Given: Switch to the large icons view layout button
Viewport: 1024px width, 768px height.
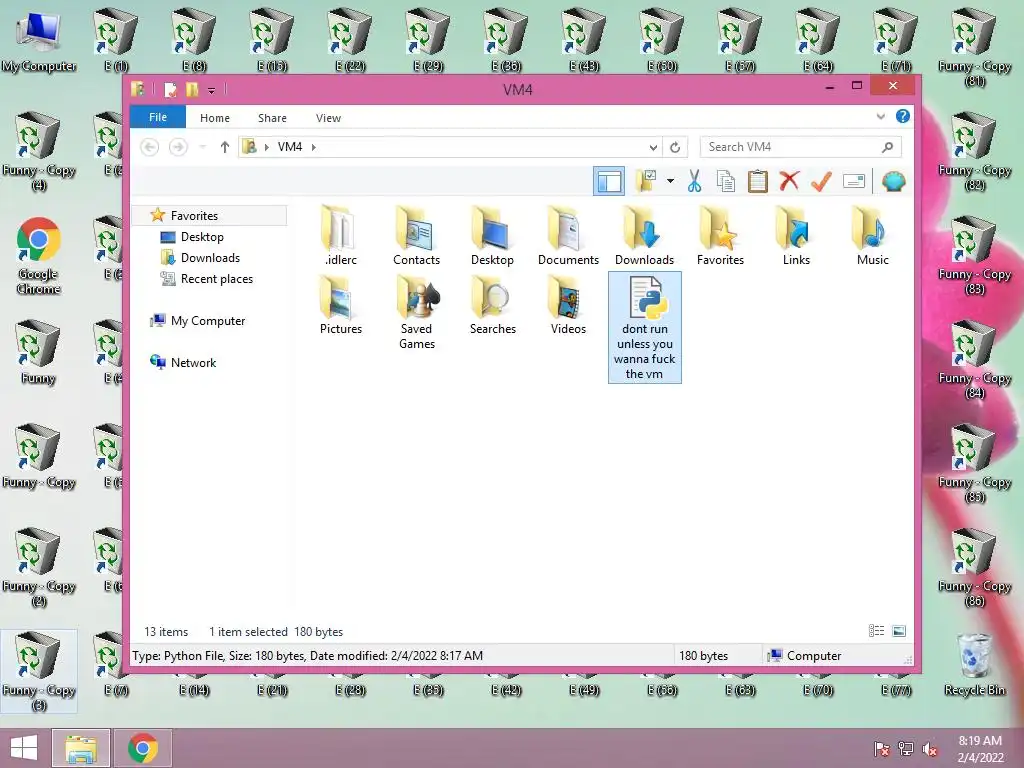Looking at the screenshot, I should (899, 631).
